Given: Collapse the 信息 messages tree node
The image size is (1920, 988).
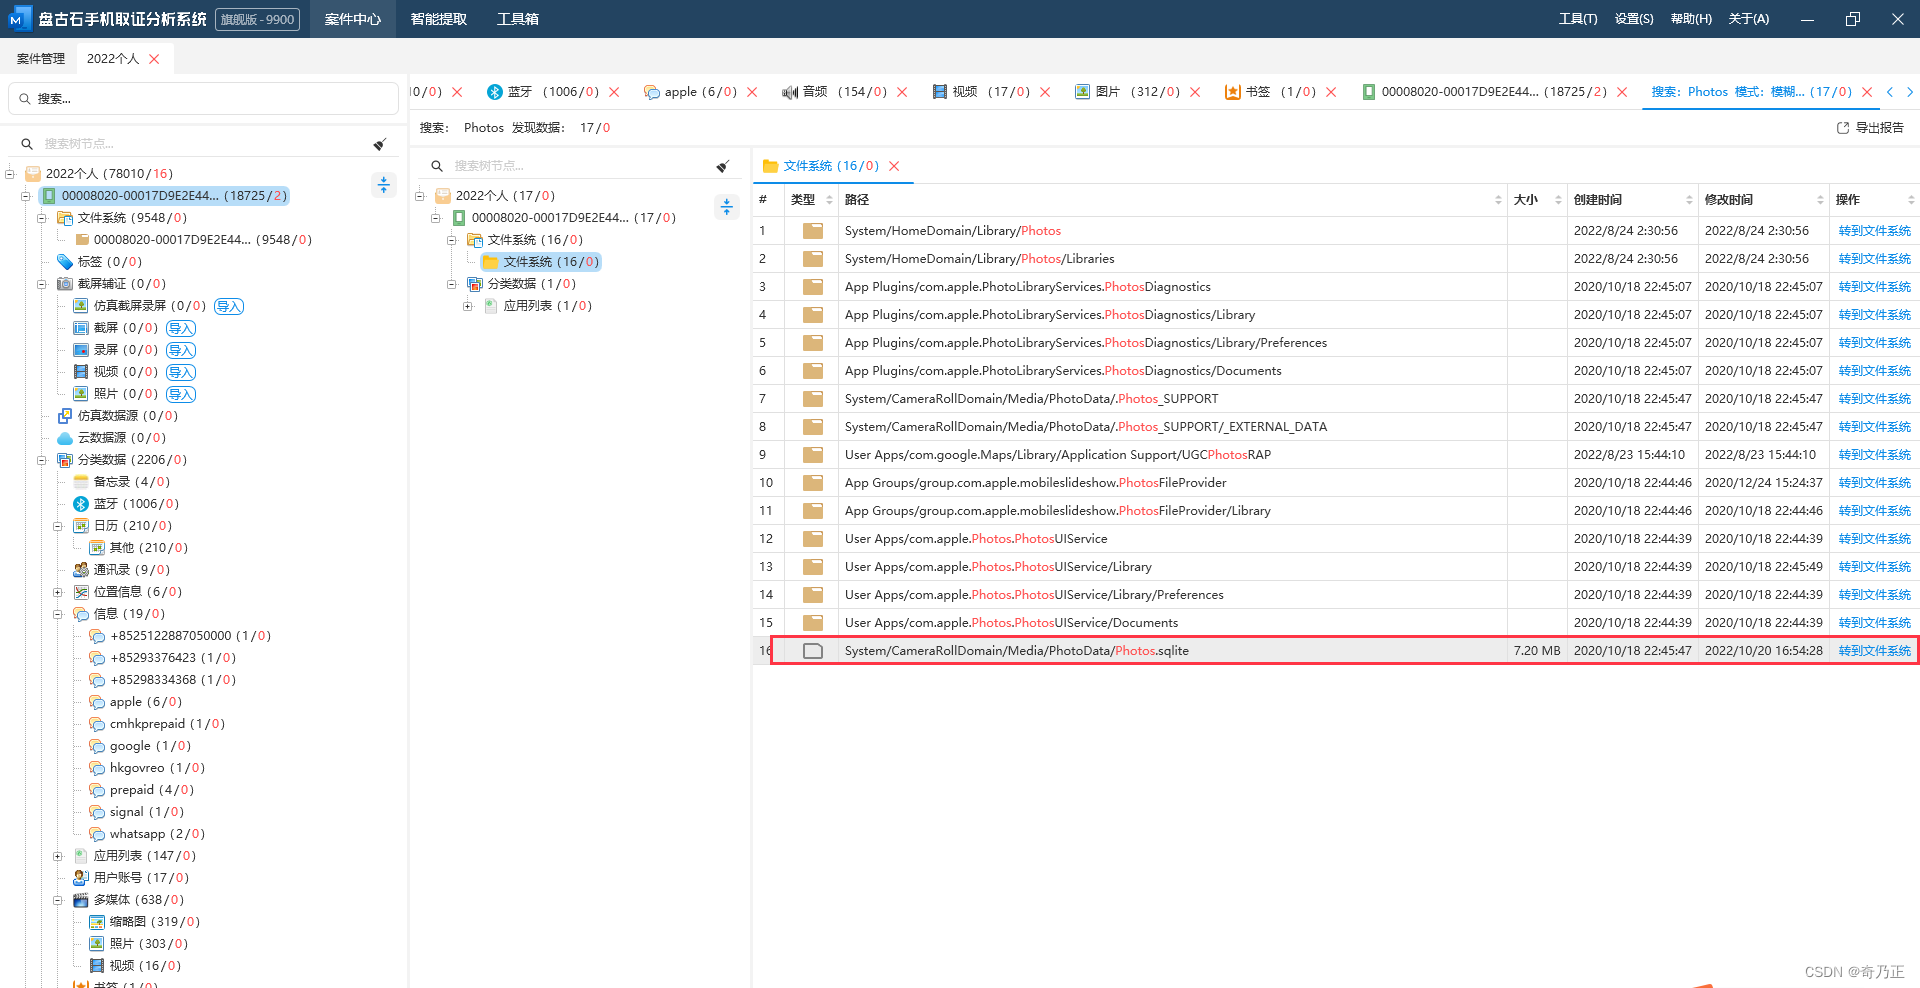Looking at the screenshot, I should pyautogui.click(x=58, y=614).
